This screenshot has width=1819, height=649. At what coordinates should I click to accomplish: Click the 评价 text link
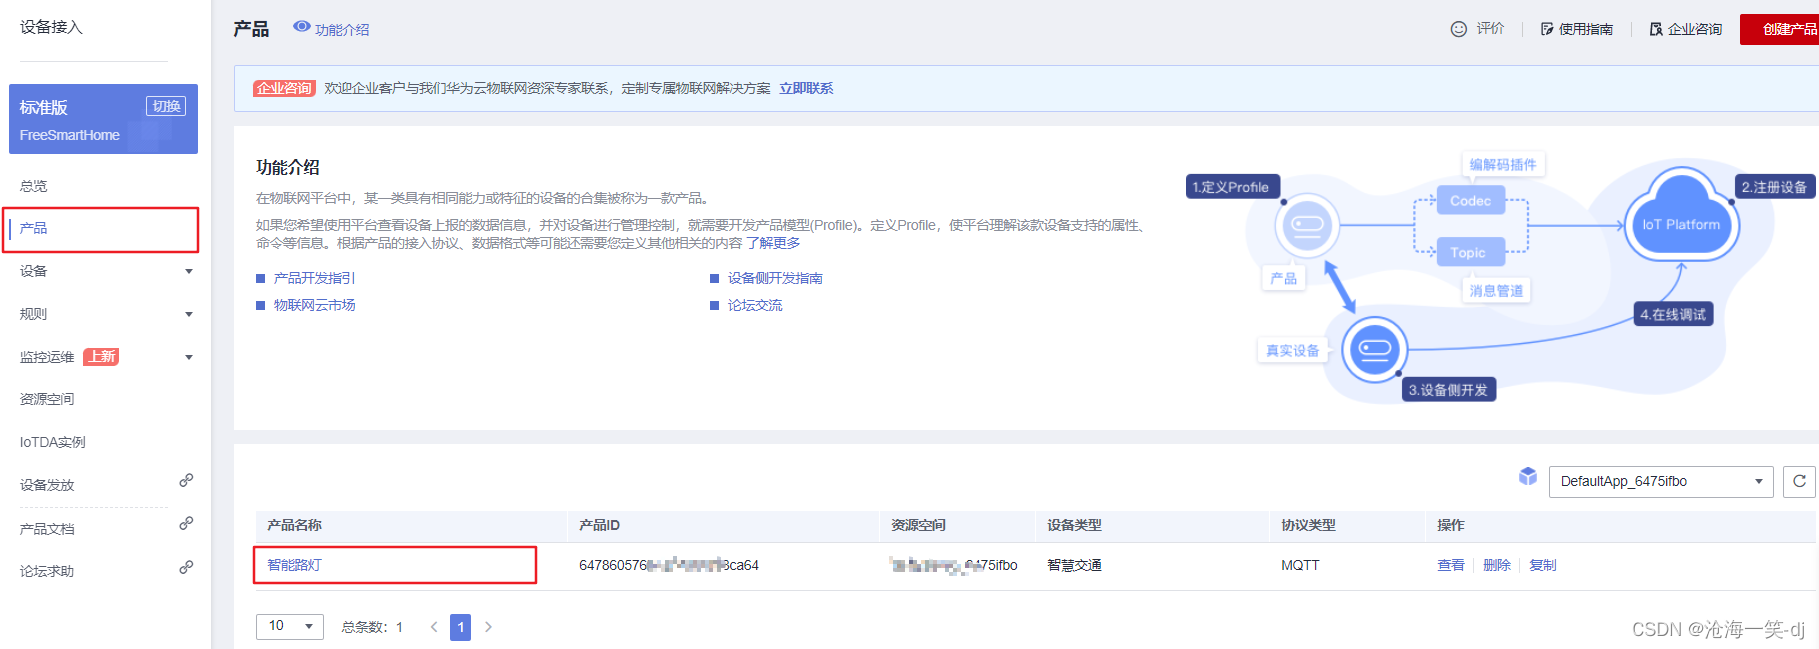1490,29
